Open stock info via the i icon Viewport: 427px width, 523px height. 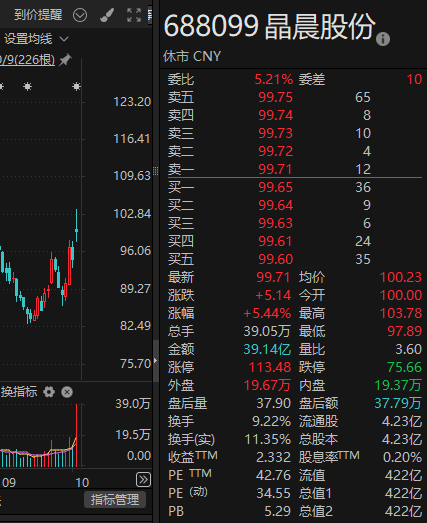tap(383, 39)
